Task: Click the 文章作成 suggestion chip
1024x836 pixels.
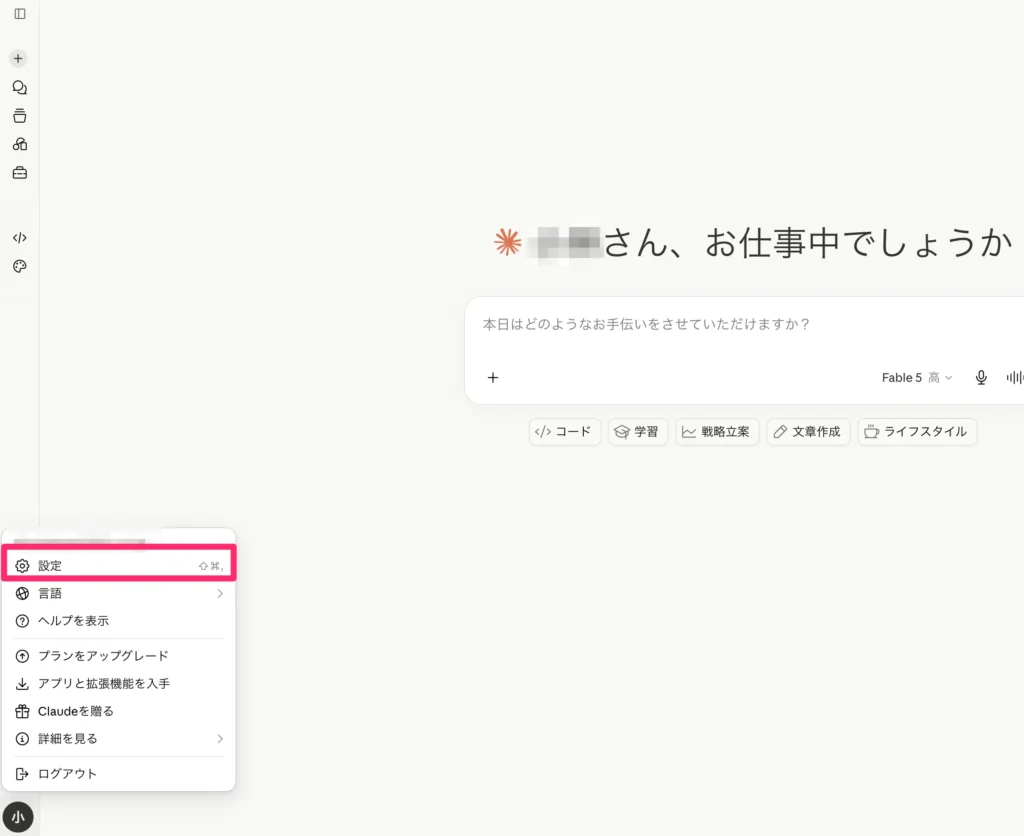Action: pos(808,432)
